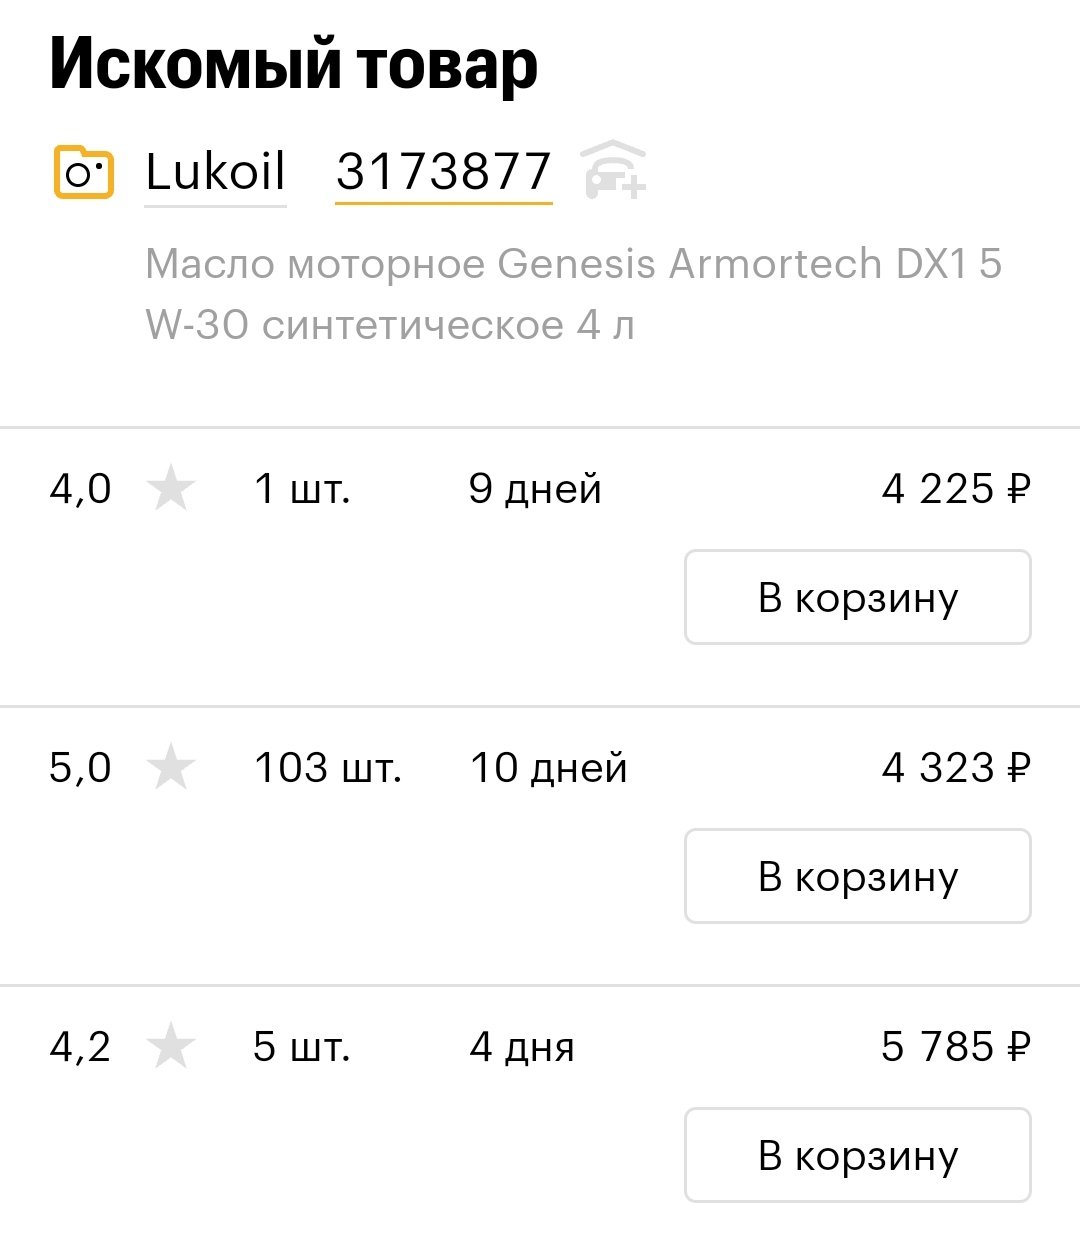Open article number 3173877 link

click(443, 172)
